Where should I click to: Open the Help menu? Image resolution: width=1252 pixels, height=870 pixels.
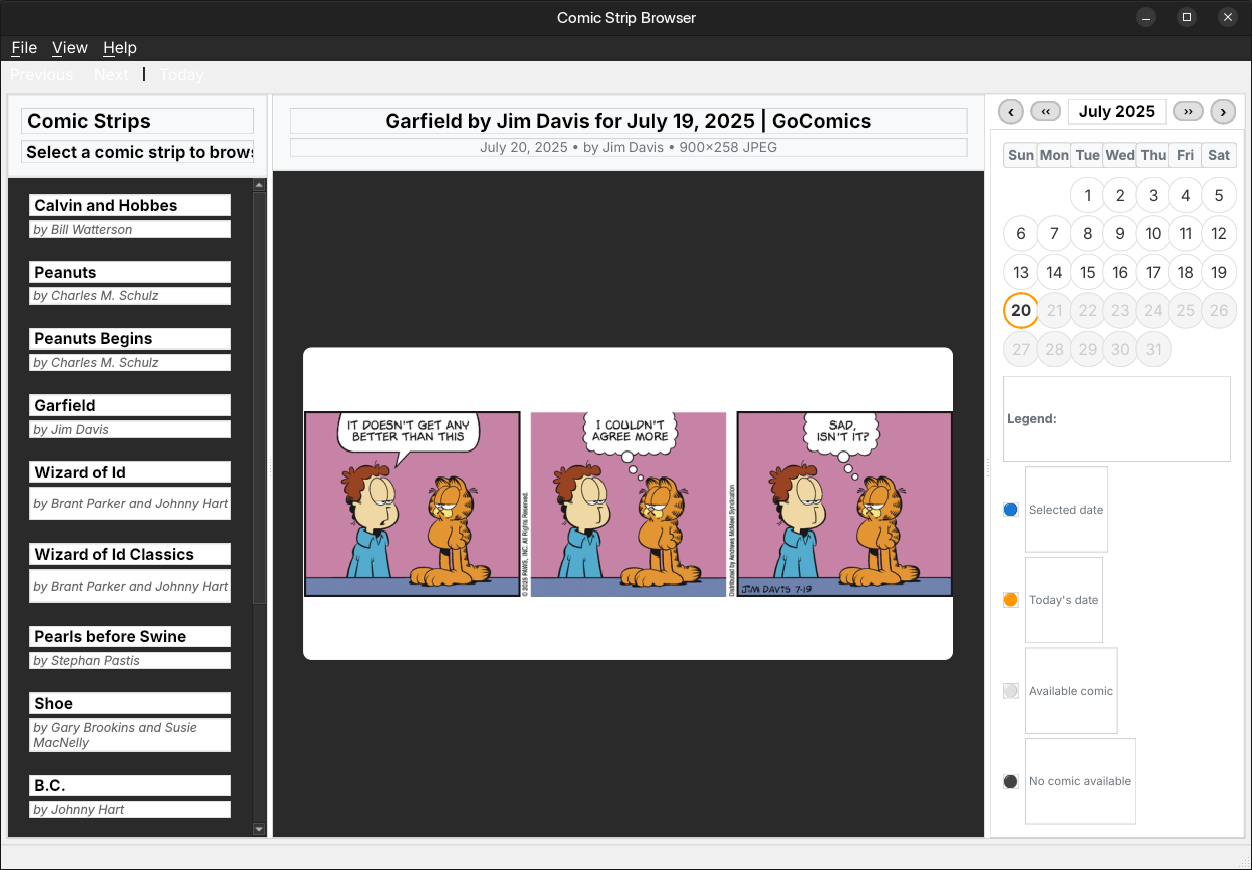tap(120, 48)
